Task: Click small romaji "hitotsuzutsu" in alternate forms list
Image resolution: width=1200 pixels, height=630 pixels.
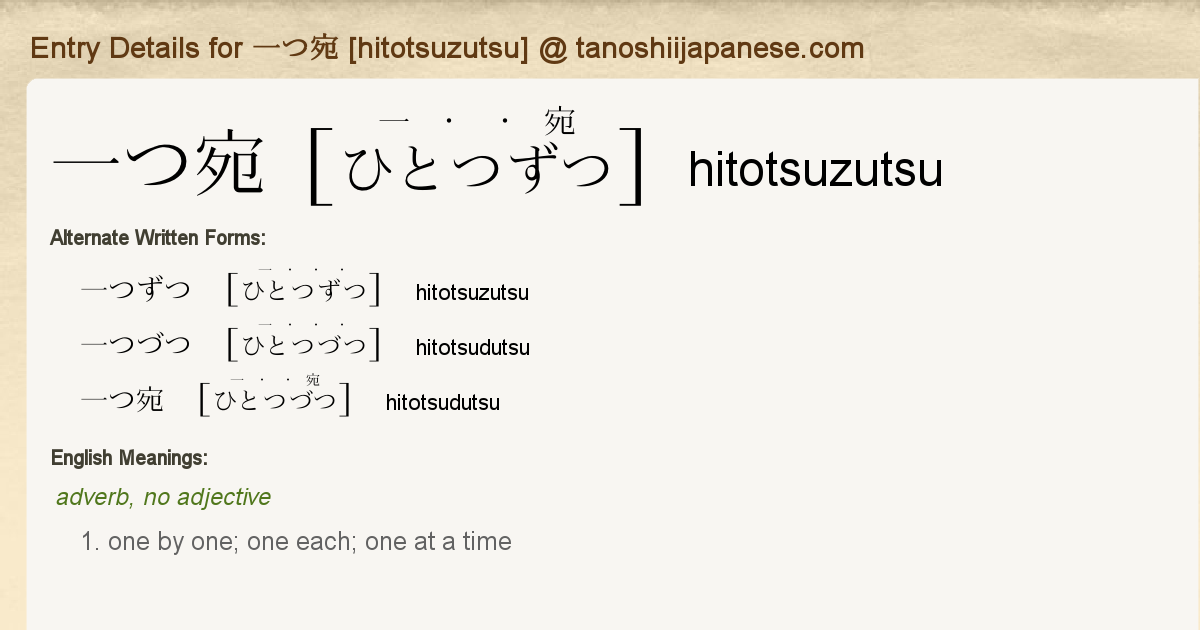Action: click(x=472, y=293)
